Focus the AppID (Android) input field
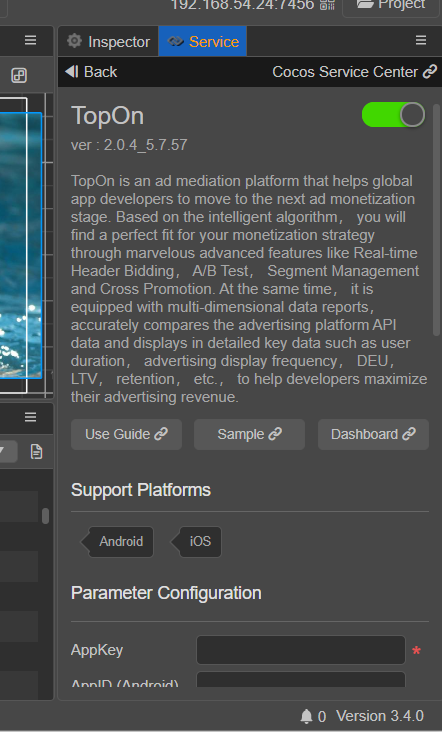442x732 pixels. click(301, 679)
